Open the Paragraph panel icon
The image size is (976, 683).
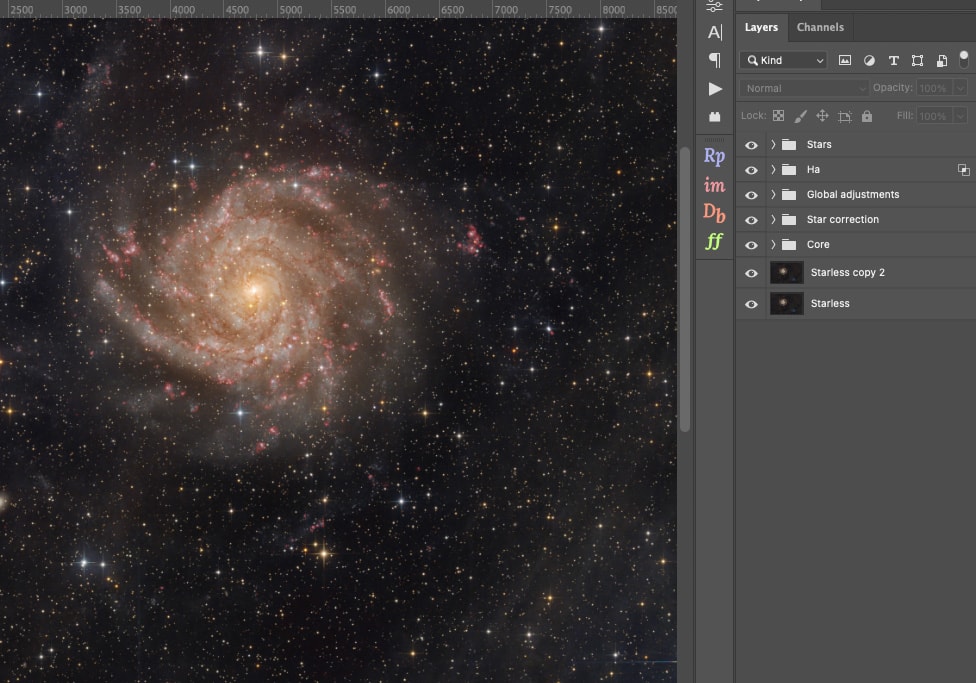tap(714, 60)
